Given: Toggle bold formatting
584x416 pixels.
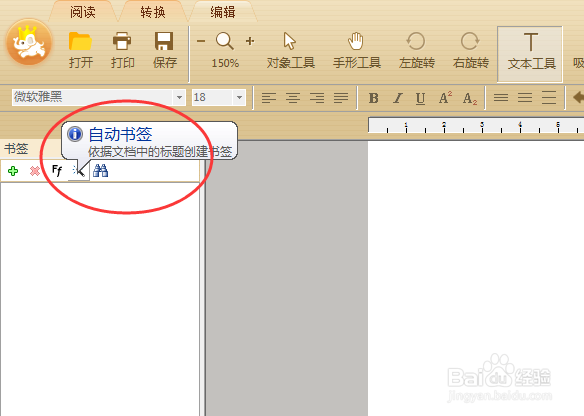Looking at the screenshot, I should [374, 98].
